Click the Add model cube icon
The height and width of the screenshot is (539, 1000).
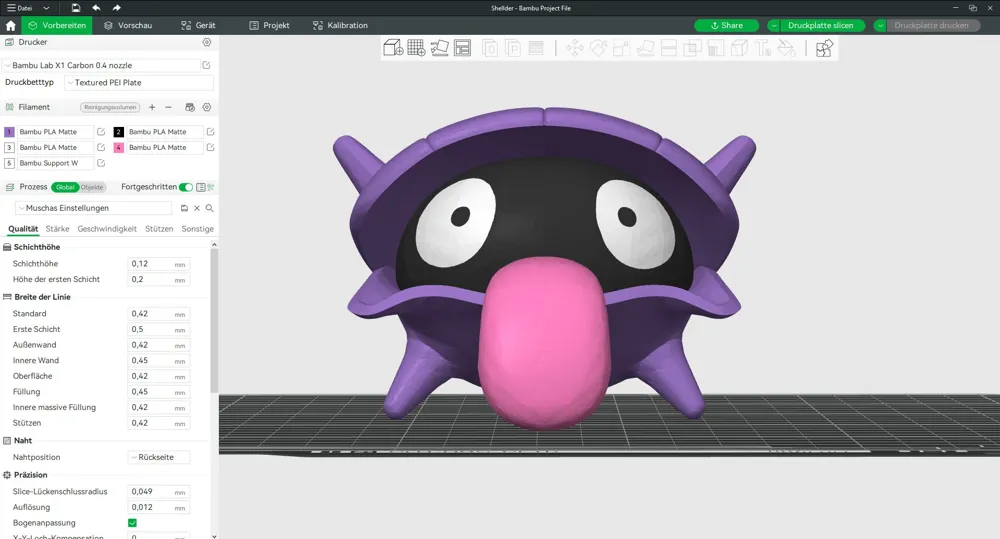pyautogui.click(x=393, y=48)
